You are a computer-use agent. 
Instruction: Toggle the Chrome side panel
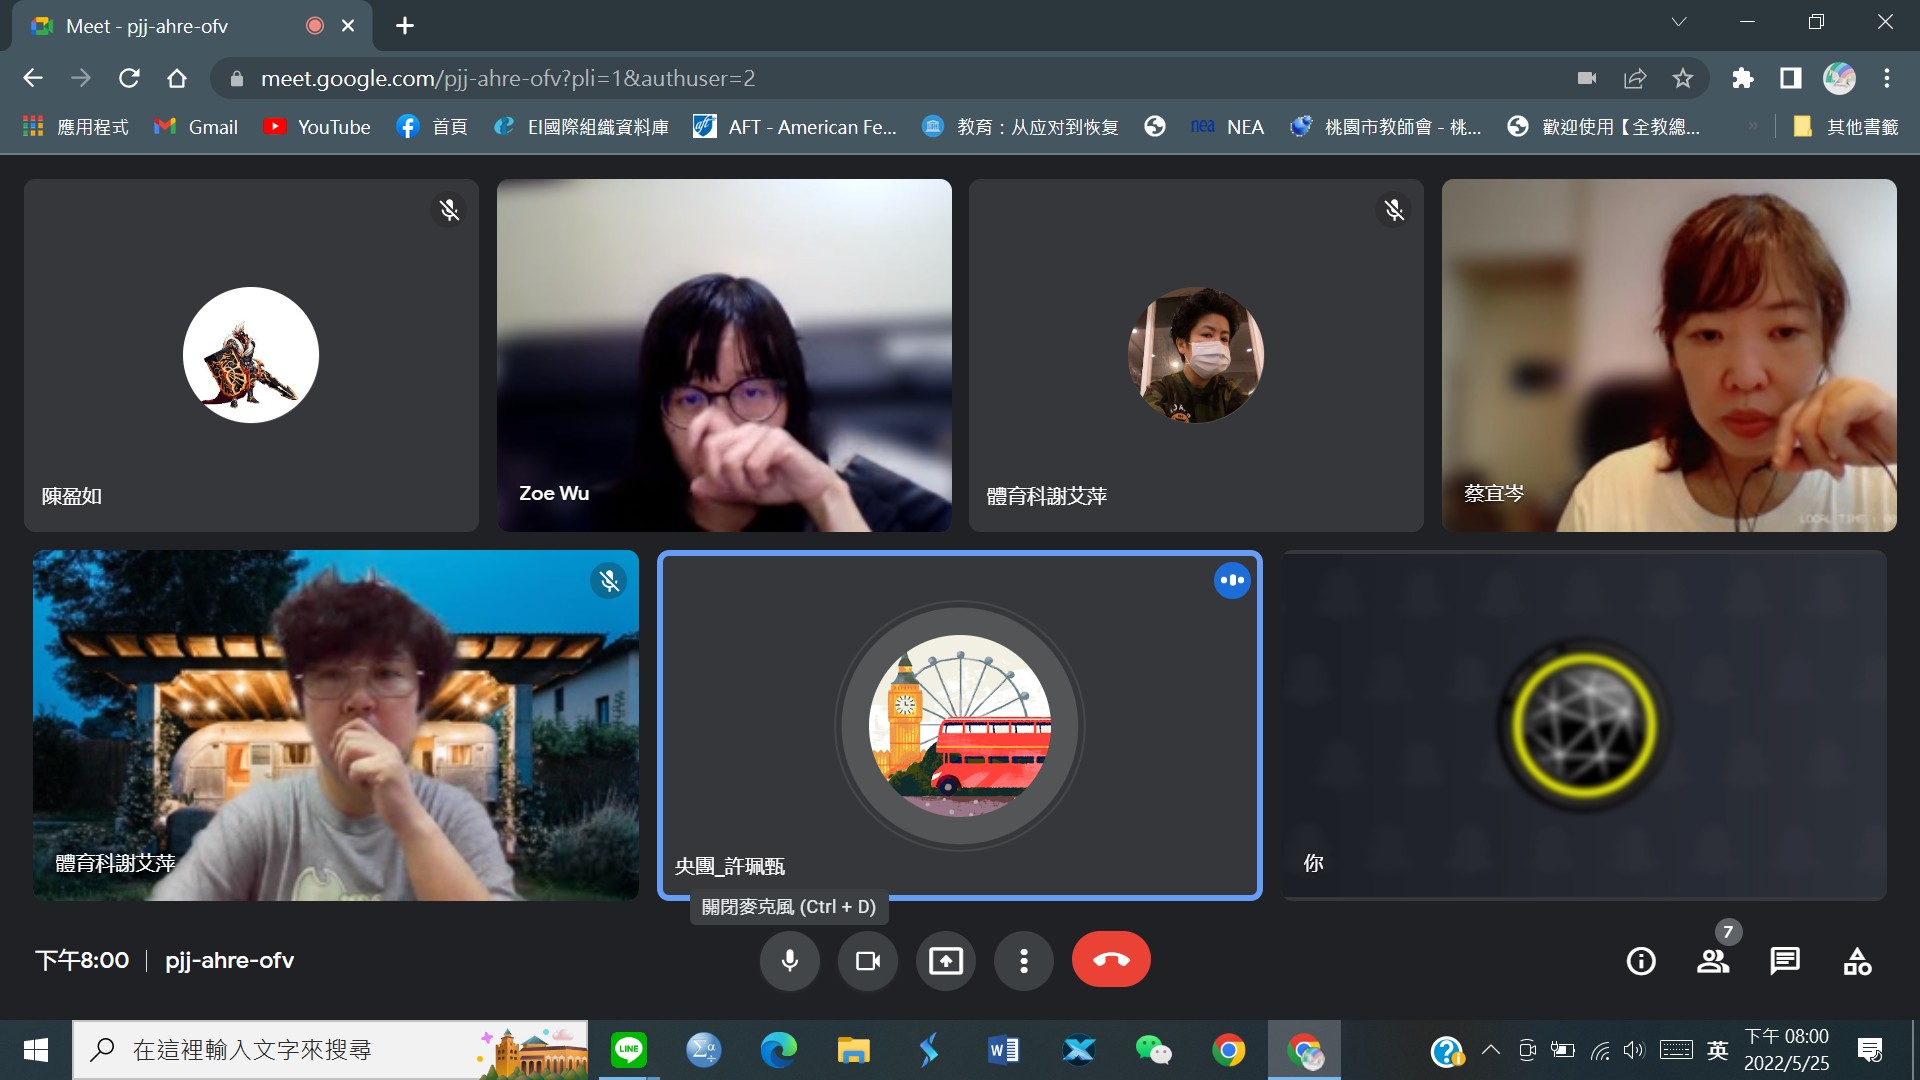click(x=1791, y=78)
